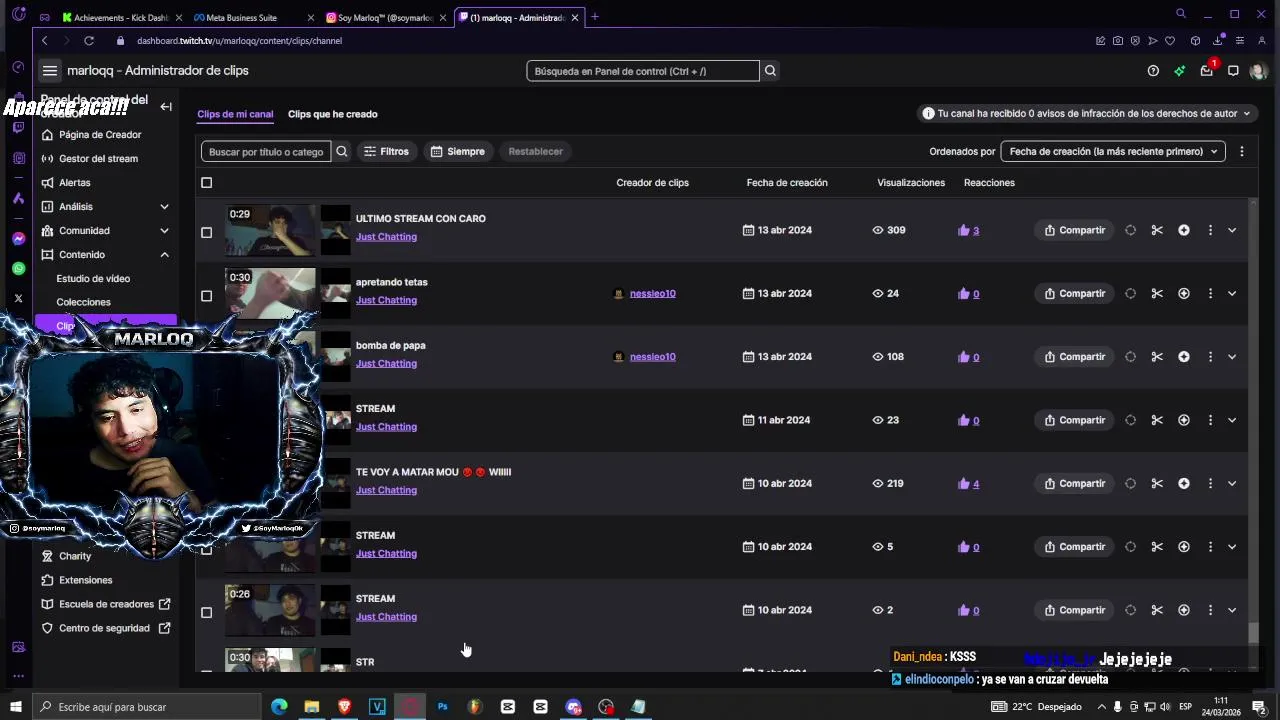Check the box for apretando tetas clip
This screenshot has height=720, width=1280.
[207, 296]
